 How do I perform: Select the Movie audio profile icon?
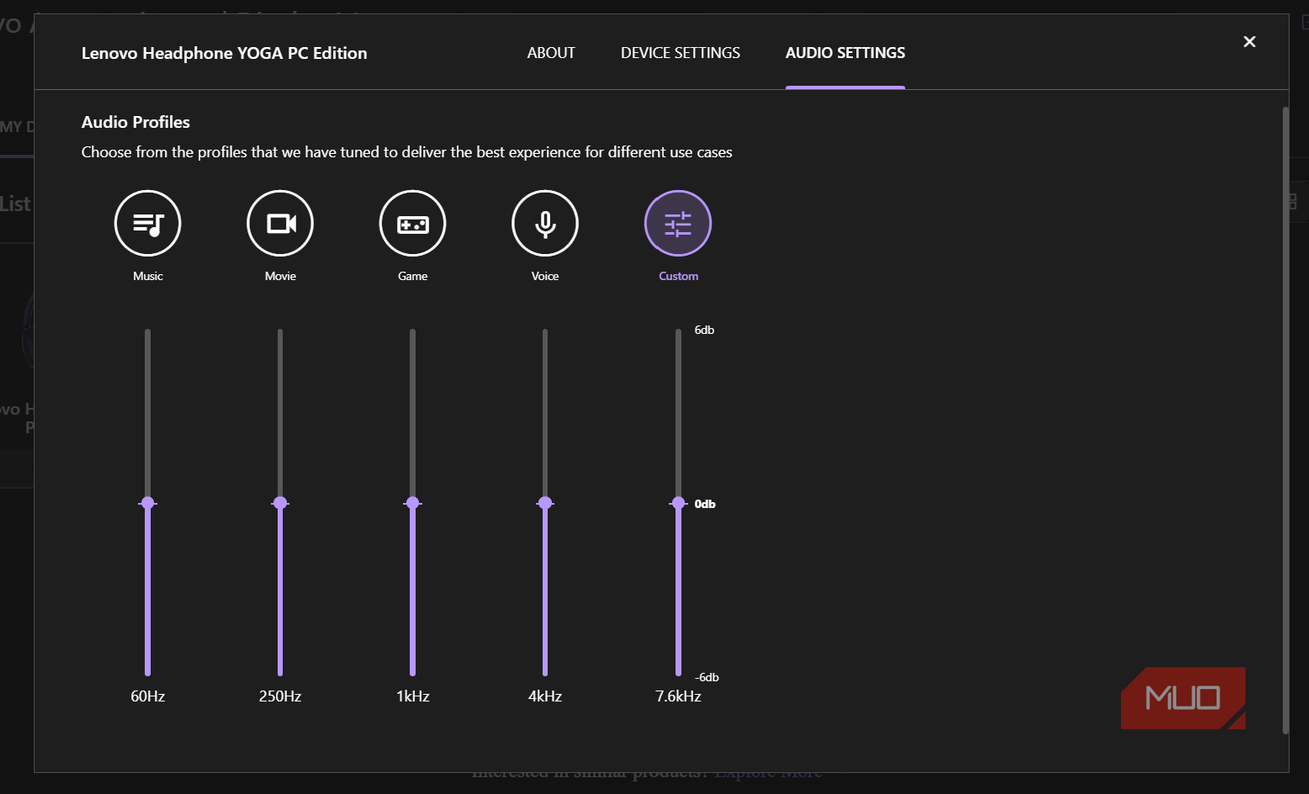[x=280, y=224]
